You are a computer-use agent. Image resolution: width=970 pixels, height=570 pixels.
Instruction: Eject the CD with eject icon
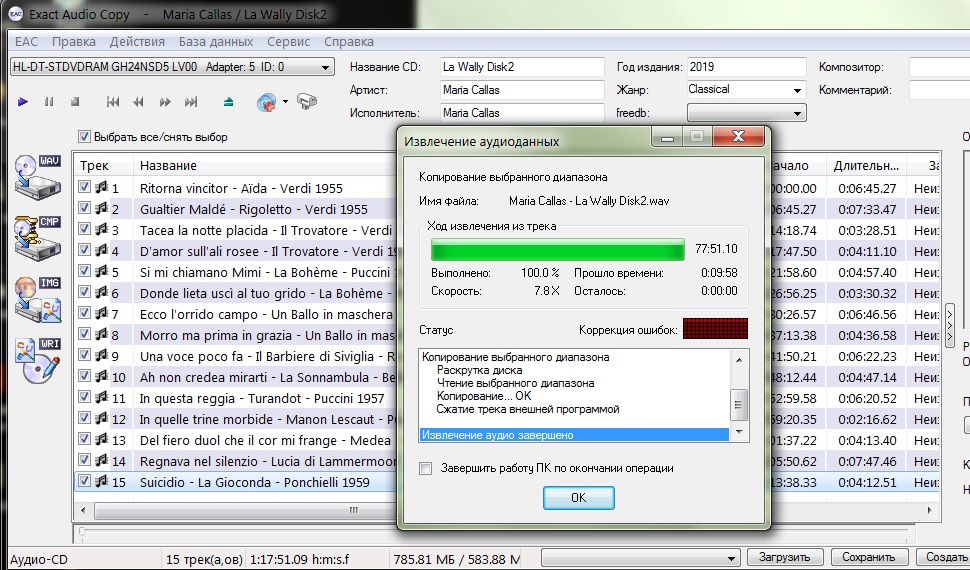pos(229,101)
